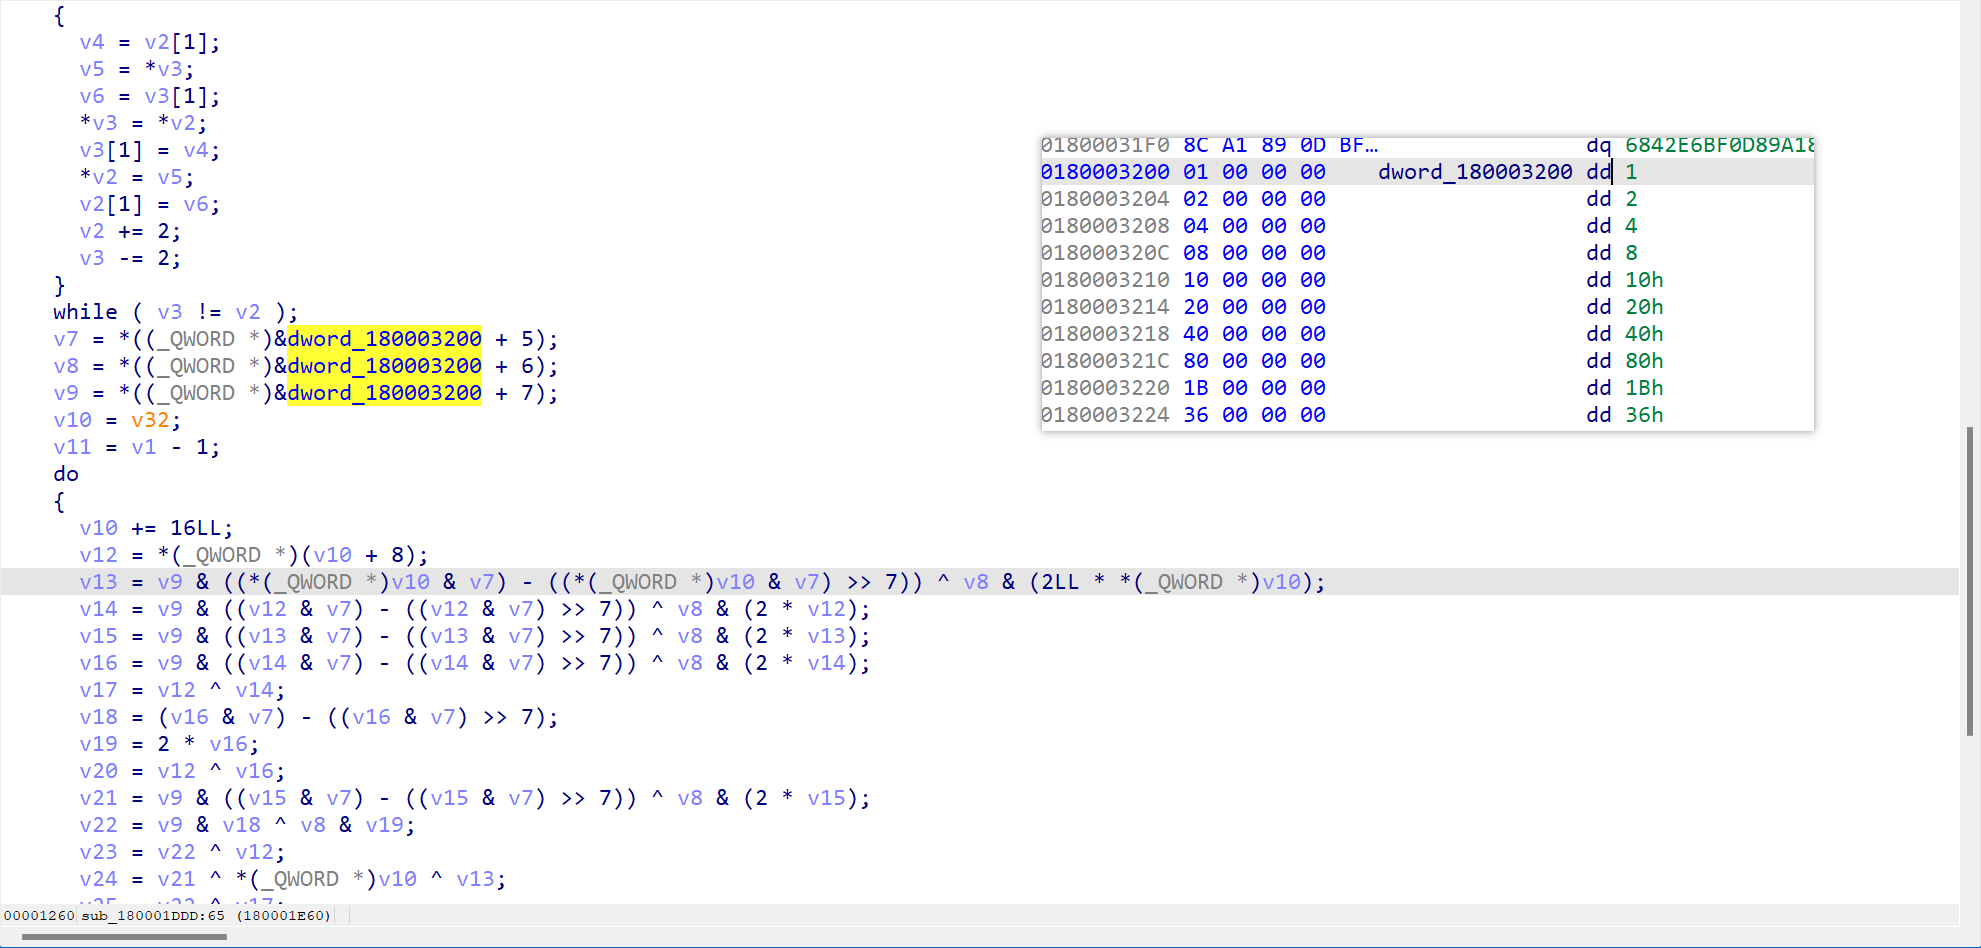Click variable v24 in its XOR expression
The image size is (1981, 948).
click(x=98, y=878)
